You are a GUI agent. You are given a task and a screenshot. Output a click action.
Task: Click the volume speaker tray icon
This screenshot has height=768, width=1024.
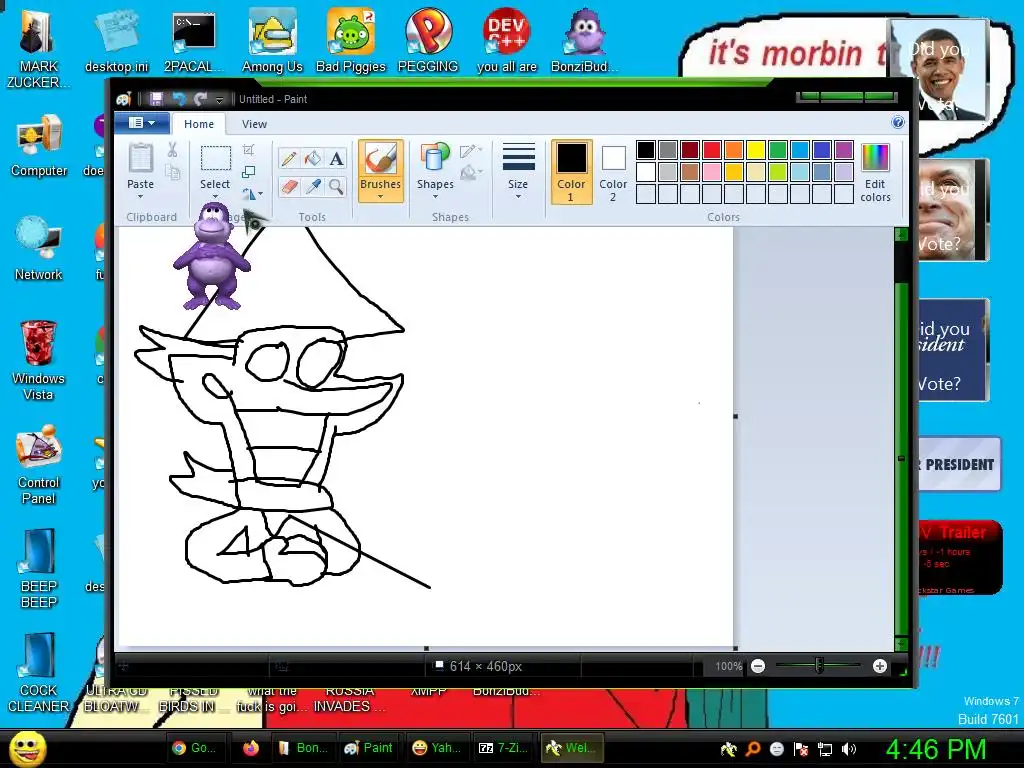pyautogui.click(x=848, y=749)
